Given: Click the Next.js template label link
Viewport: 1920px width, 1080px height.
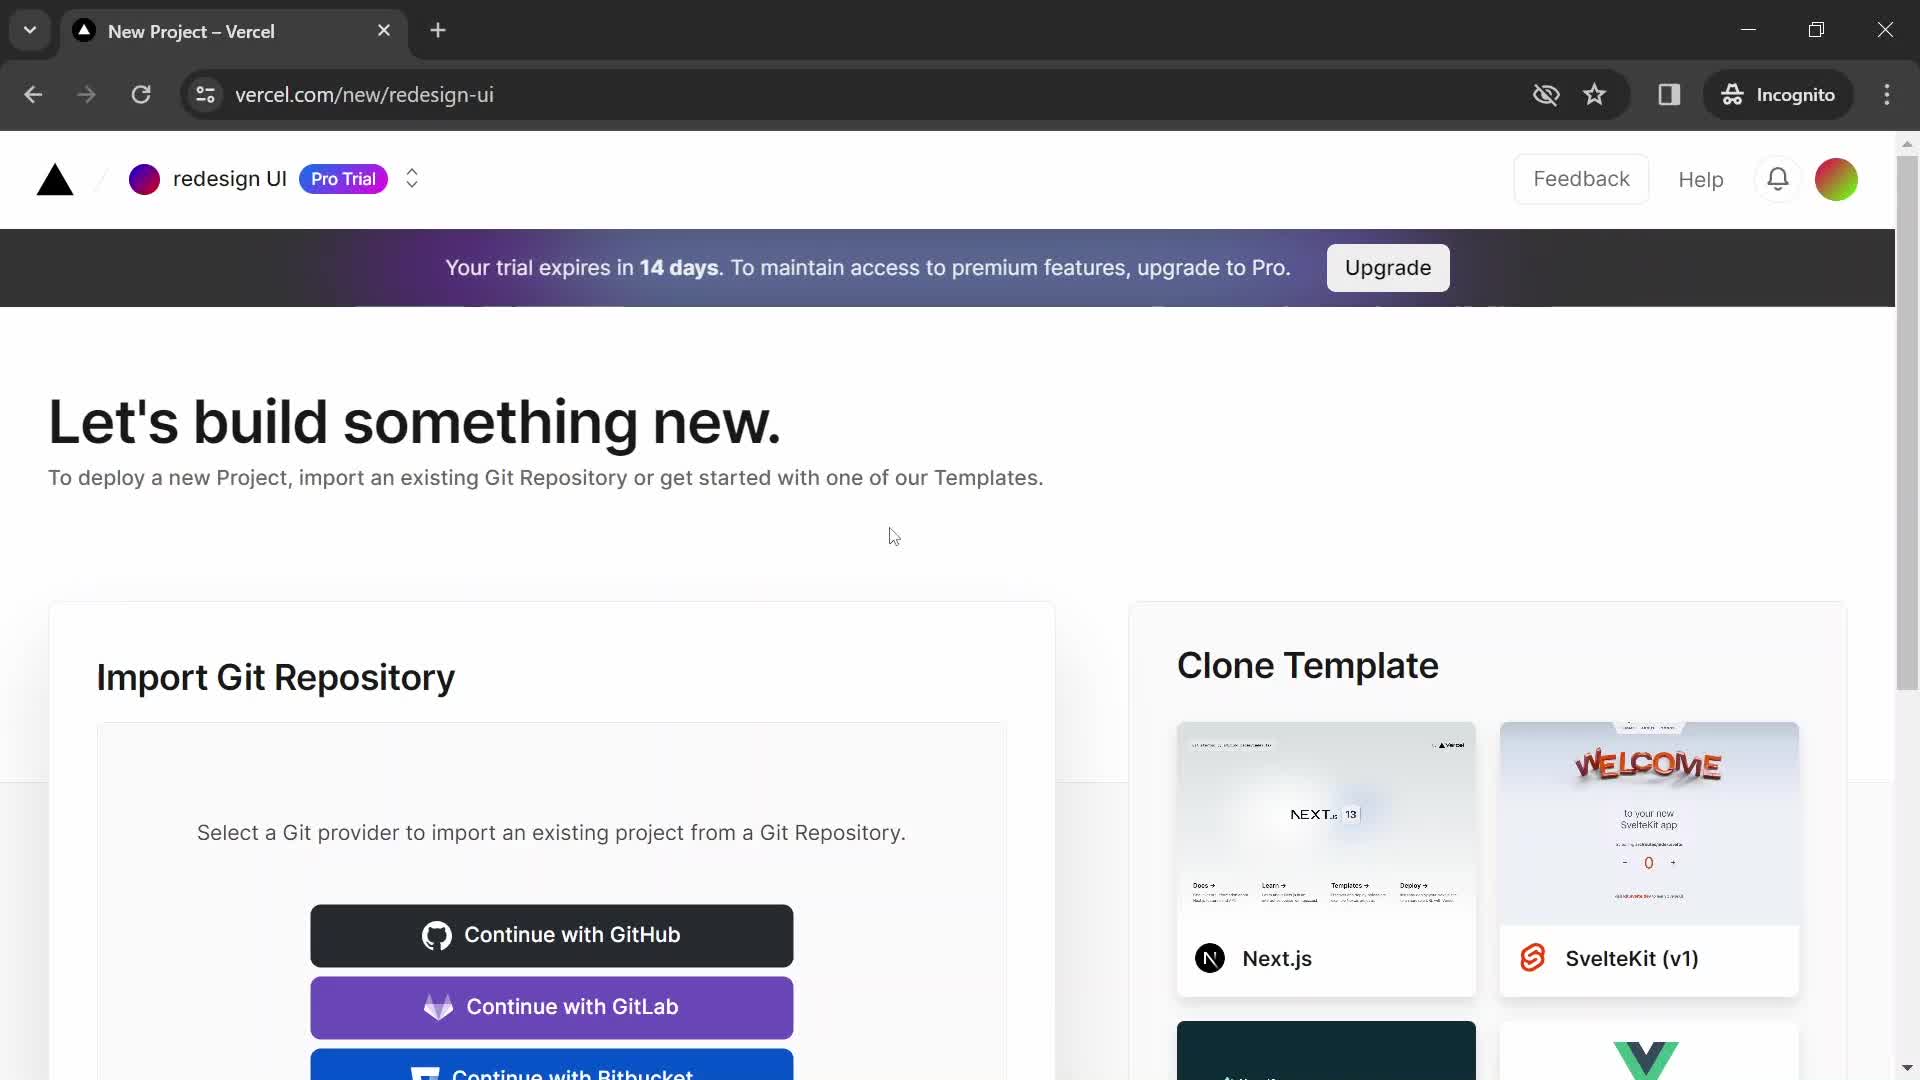Looking at the screenshot, I should click(x=1276, y=957).
